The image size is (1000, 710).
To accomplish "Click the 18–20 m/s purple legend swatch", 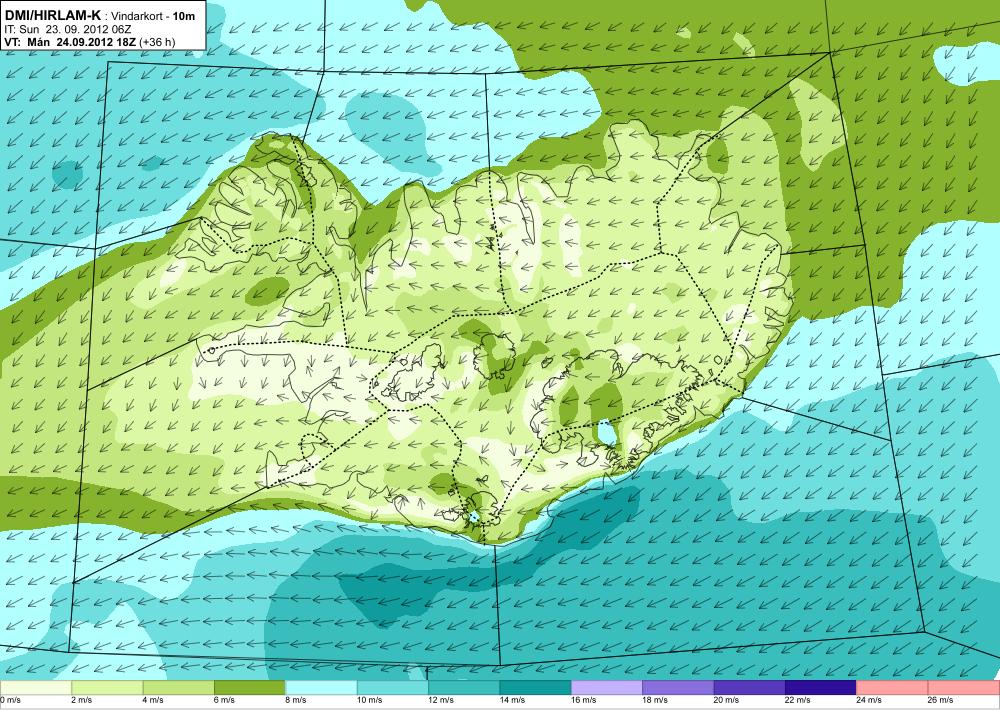I will pyautogui.click(x=678, y=688).
